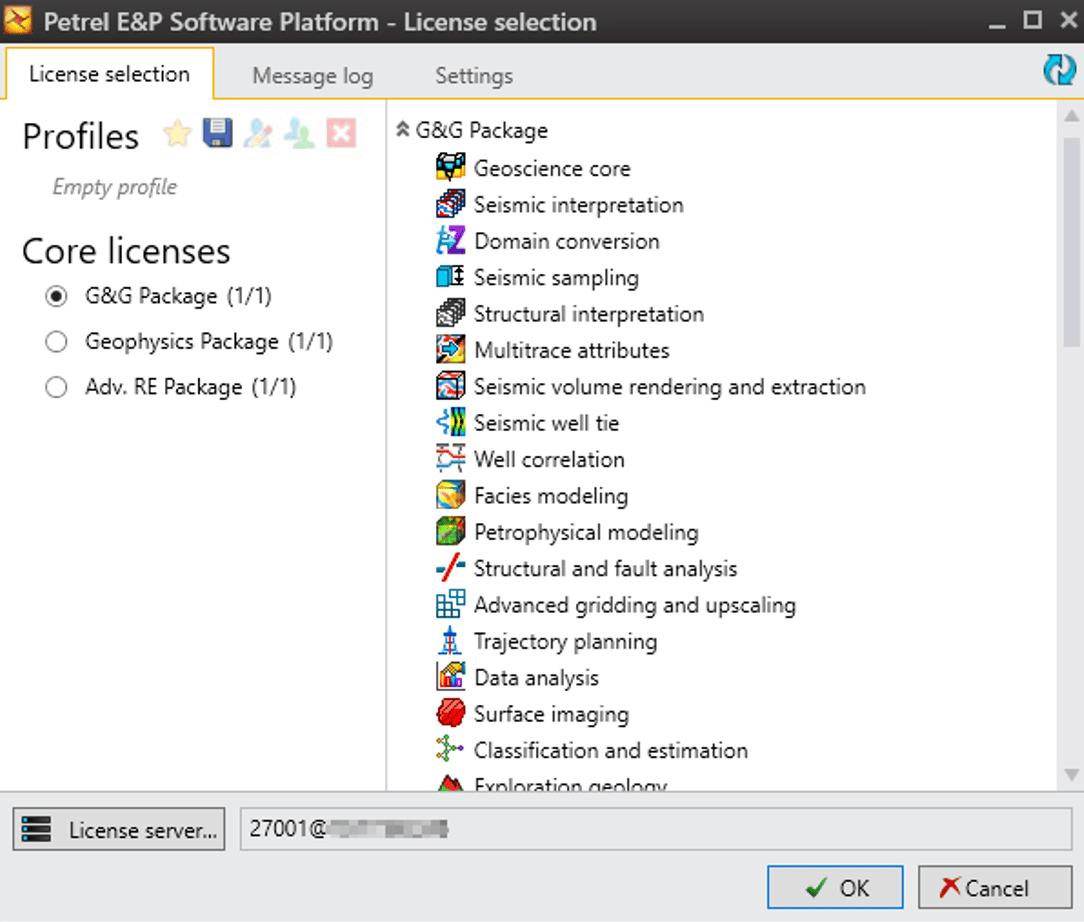Image resolution: width=1084 pixels, height=922 pixels.
Task: Click the Trajectory planning module icon
Action: (451, 641)
